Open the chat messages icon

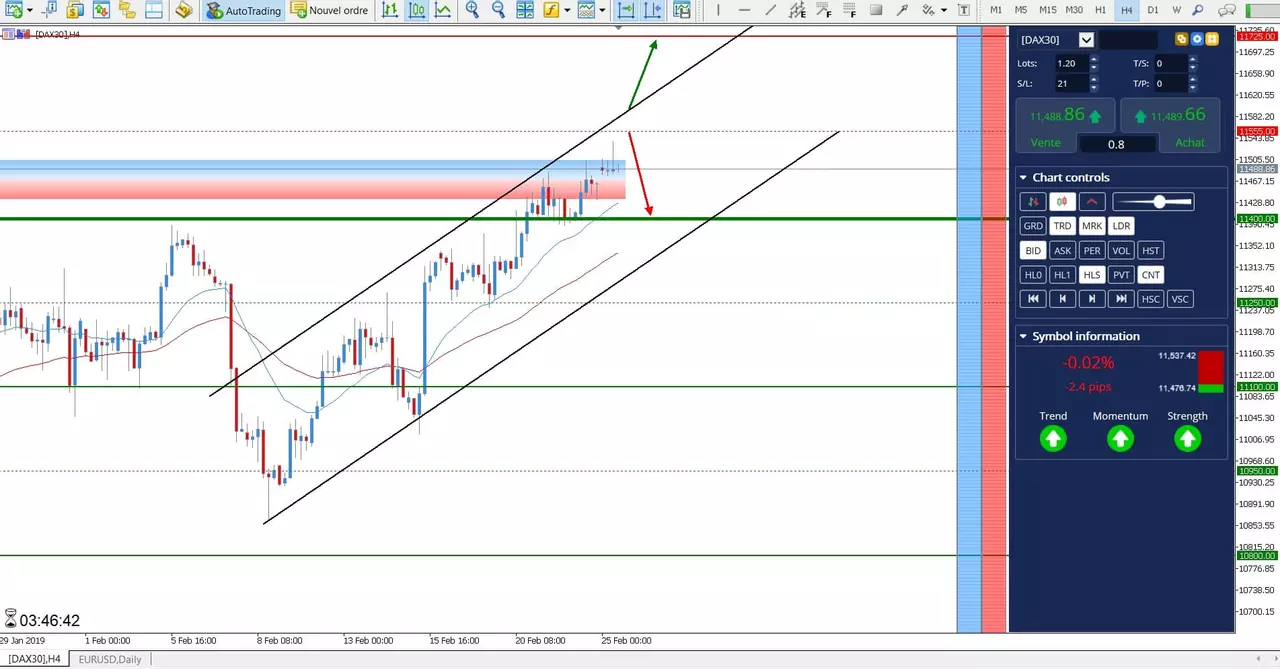(1227, 11)
